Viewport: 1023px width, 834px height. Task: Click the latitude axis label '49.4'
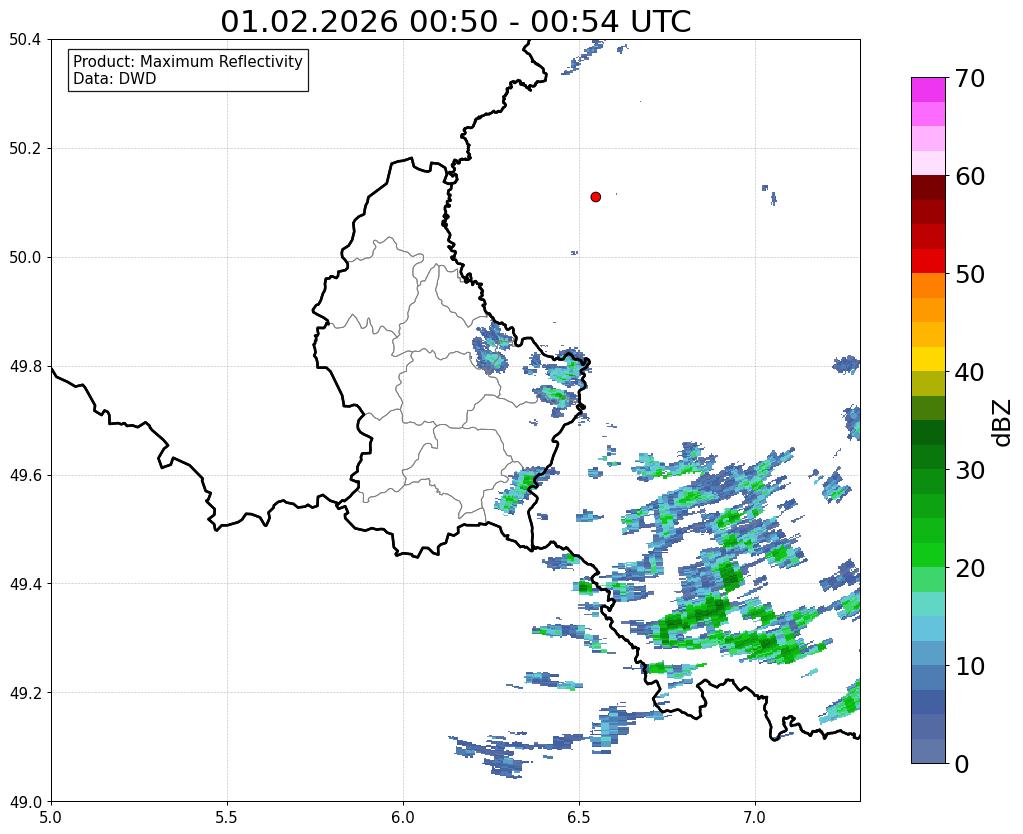[25, 584]
